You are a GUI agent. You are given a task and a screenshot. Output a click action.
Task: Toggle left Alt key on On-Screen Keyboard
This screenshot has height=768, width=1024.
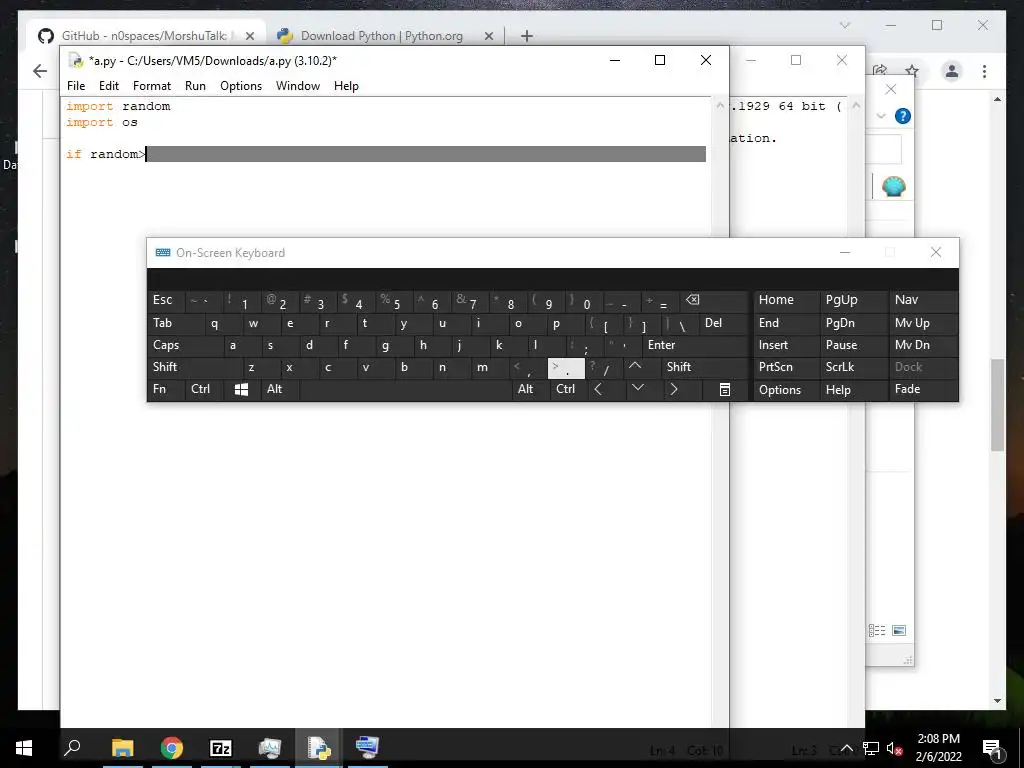tap(280, 389)
